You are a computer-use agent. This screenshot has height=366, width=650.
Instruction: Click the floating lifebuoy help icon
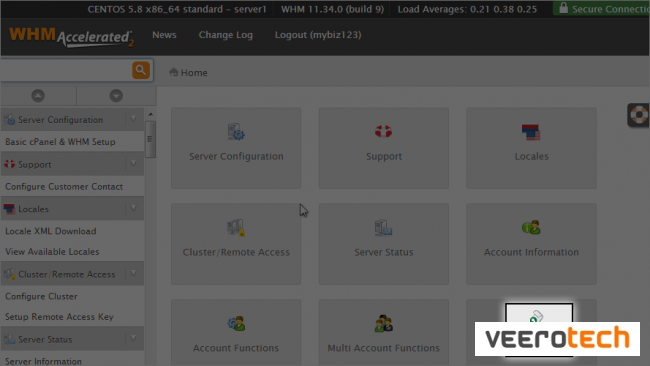(639, 115)
